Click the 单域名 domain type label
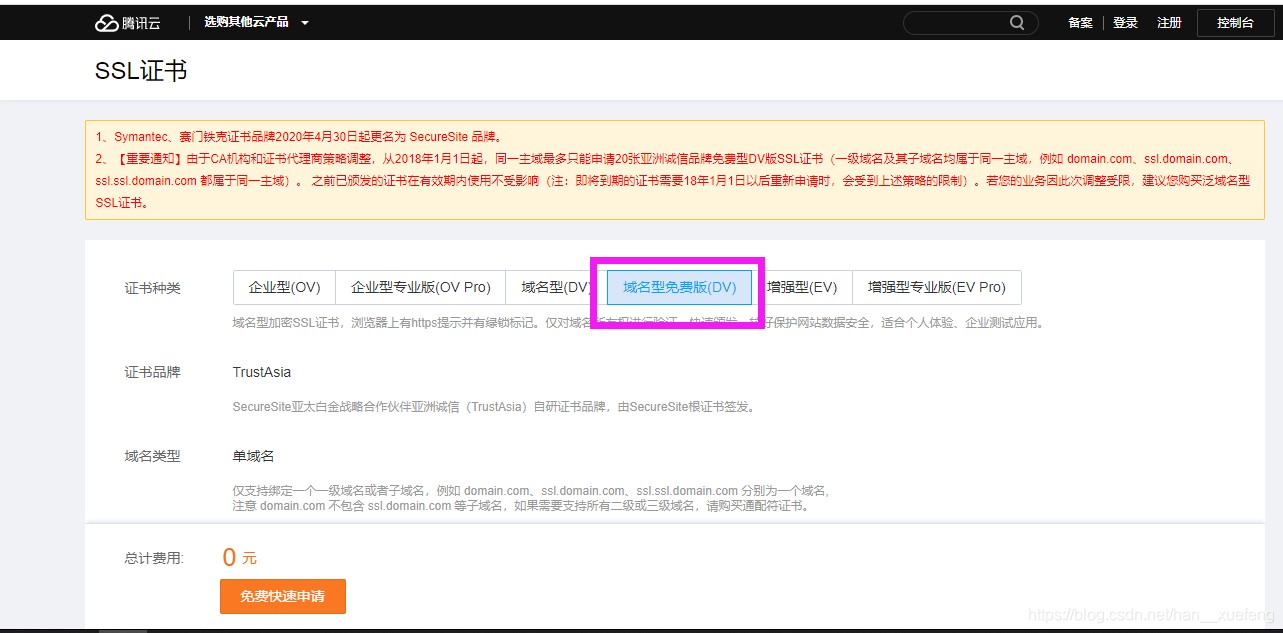This screenshot has width=1283, height=633. tap(252, 455)
